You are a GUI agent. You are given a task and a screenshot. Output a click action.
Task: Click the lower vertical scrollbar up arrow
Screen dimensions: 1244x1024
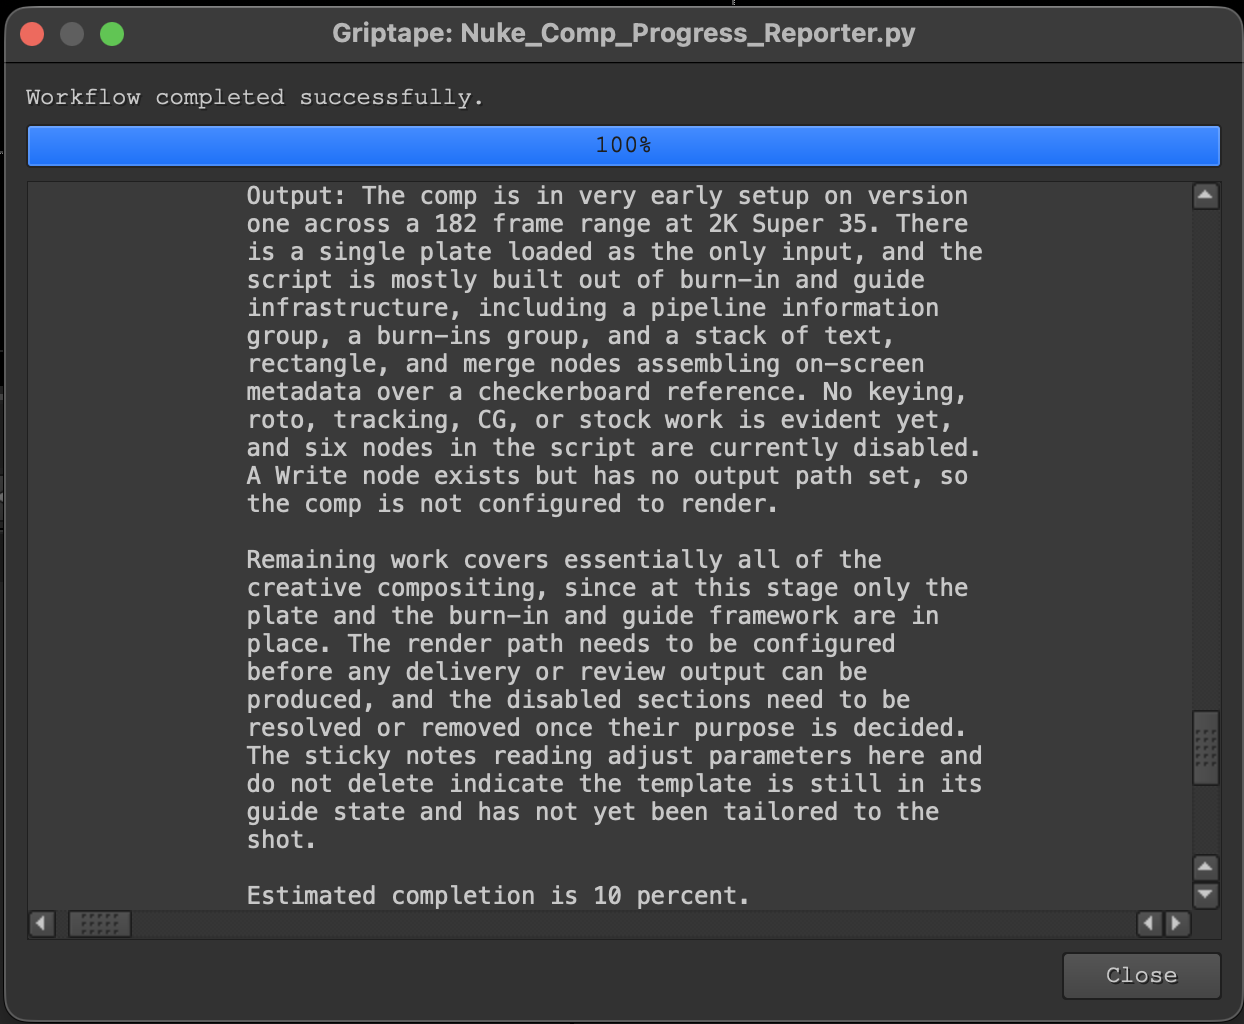click(x=1205, y=867)
